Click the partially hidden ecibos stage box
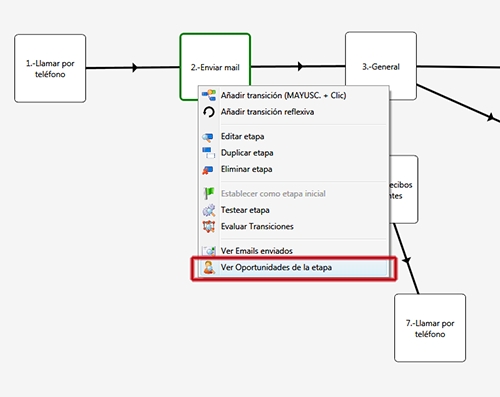The height and width of the screenshot is (397, 500). 404,189
